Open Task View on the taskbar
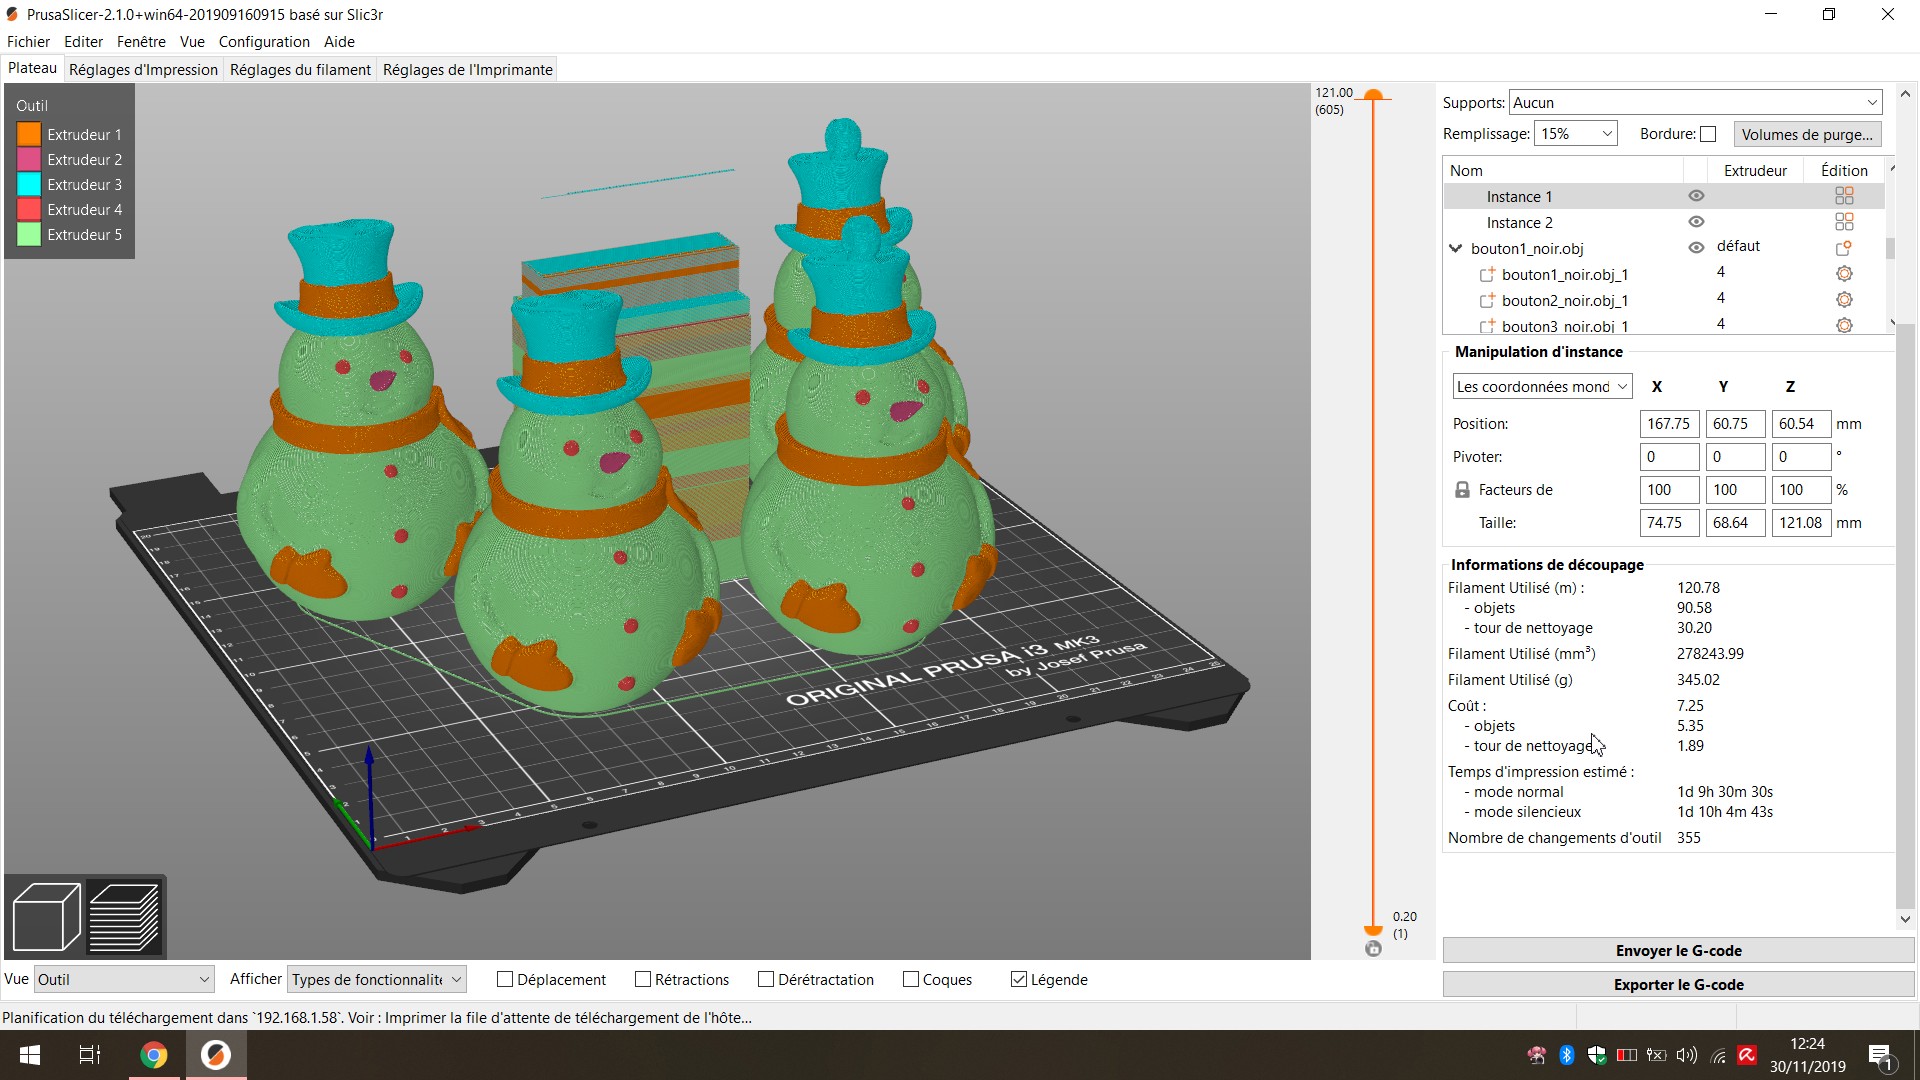Viewport: 1920px width, 1080px height. (x=90, y=1055)
